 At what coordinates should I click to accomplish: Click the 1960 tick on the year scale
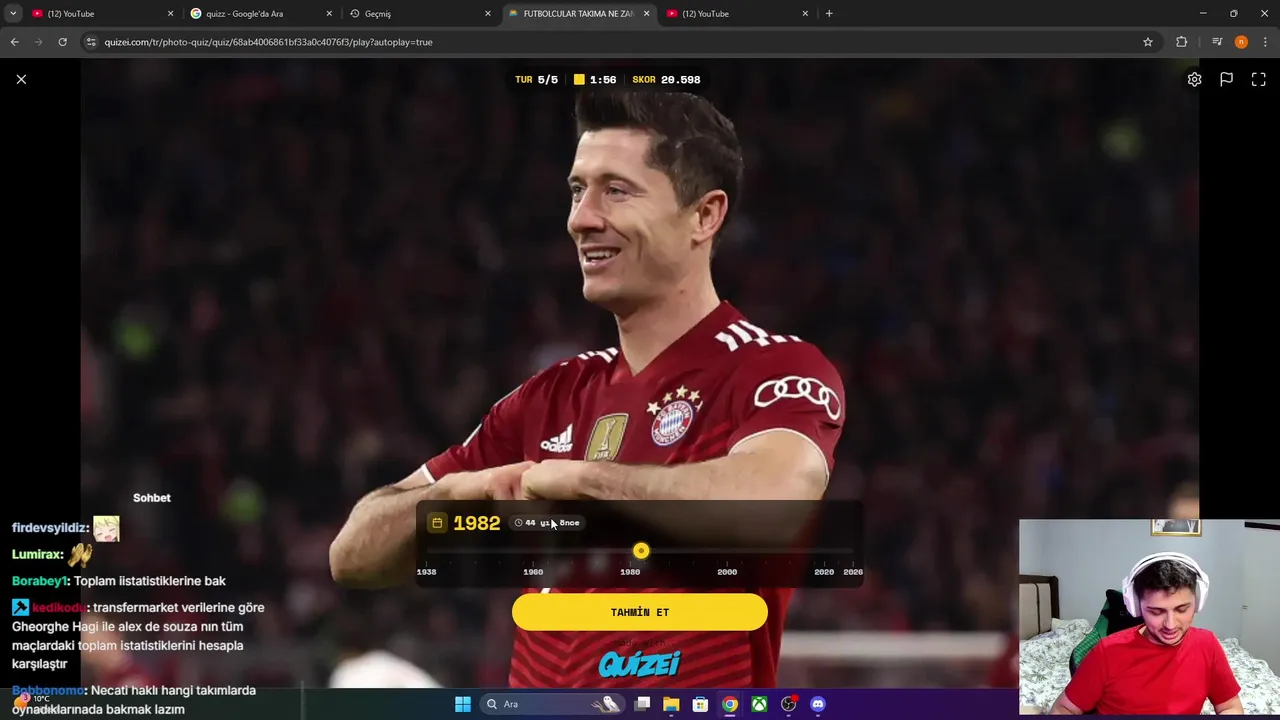point(533,572)
